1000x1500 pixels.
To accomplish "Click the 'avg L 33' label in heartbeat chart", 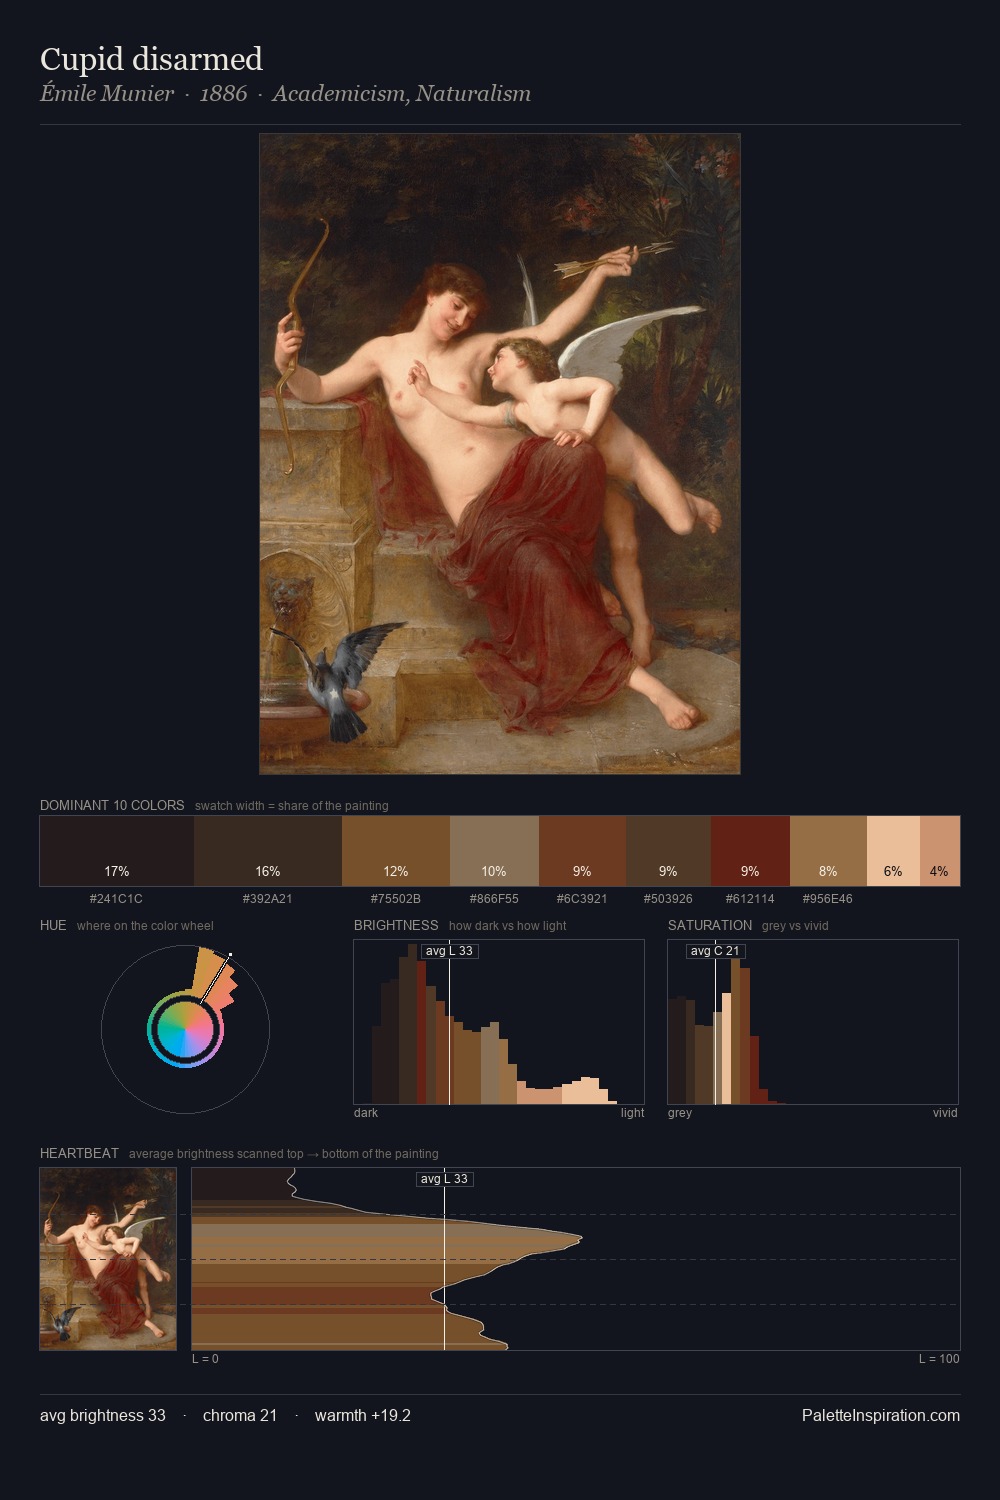I will pyautogui.click(x=444, y=1179).
